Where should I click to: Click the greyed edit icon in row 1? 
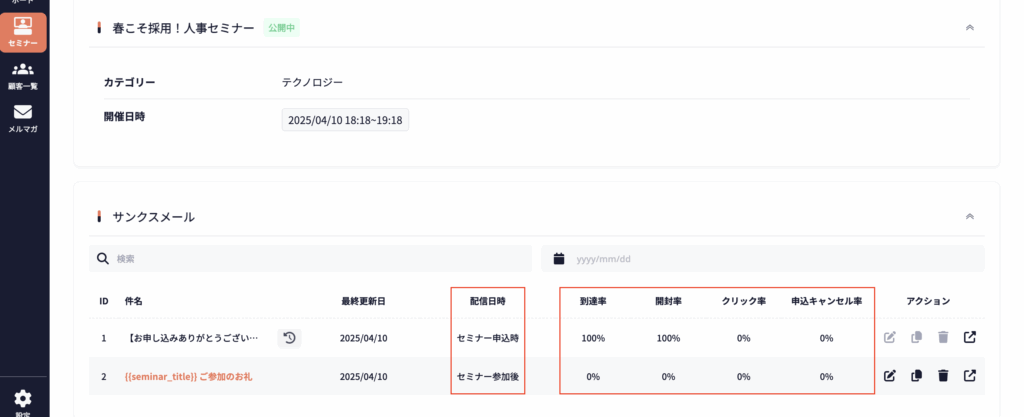pos(890,338)
